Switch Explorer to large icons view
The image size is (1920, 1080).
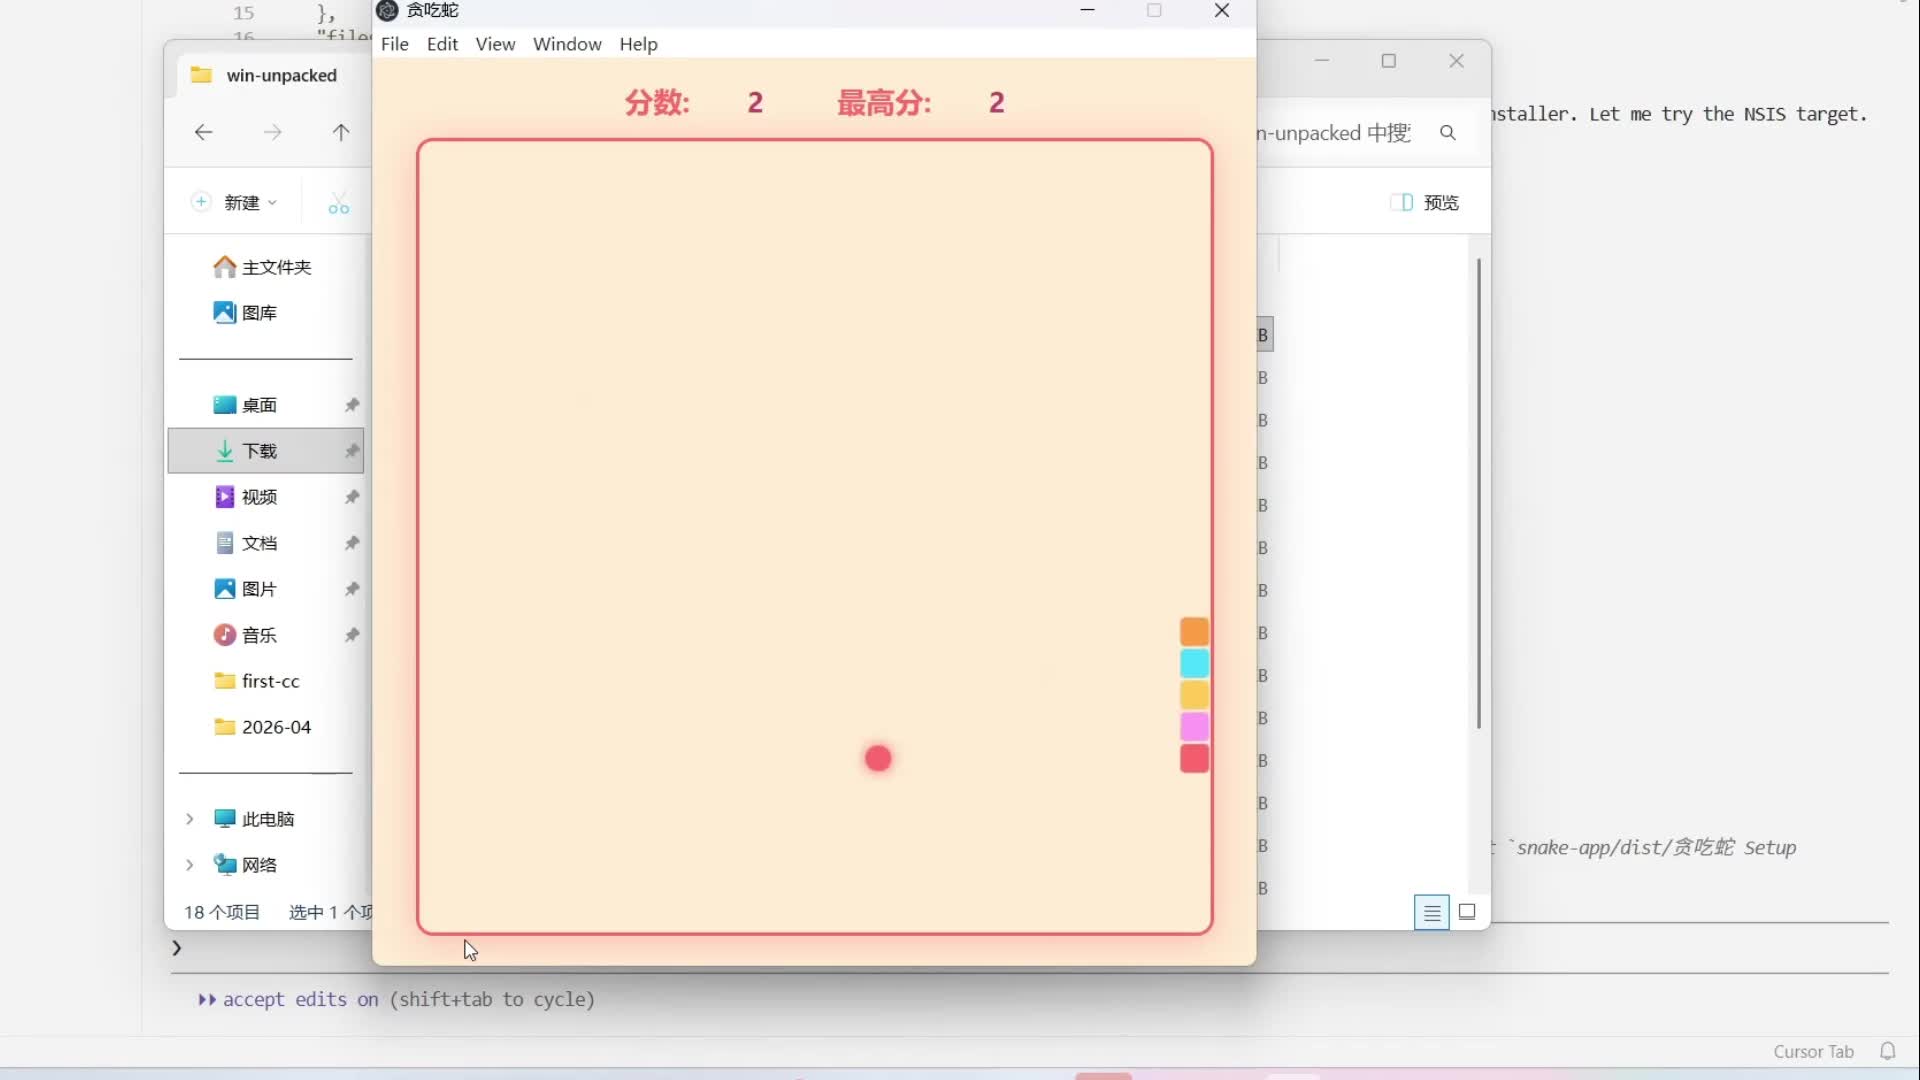[1467, 912]
